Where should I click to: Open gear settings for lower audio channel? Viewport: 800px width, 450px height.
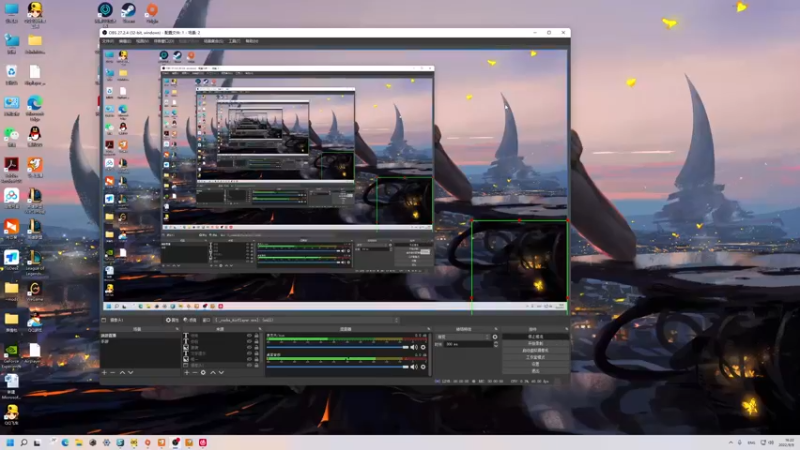coord(423,367)
